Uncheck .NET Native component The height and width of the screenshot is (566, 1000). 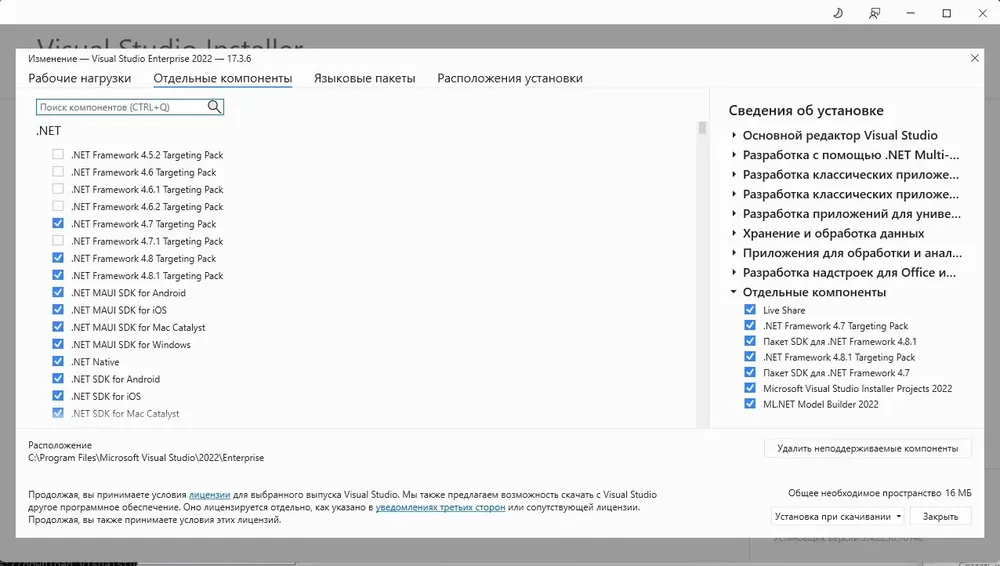click(x=58, y=361)
